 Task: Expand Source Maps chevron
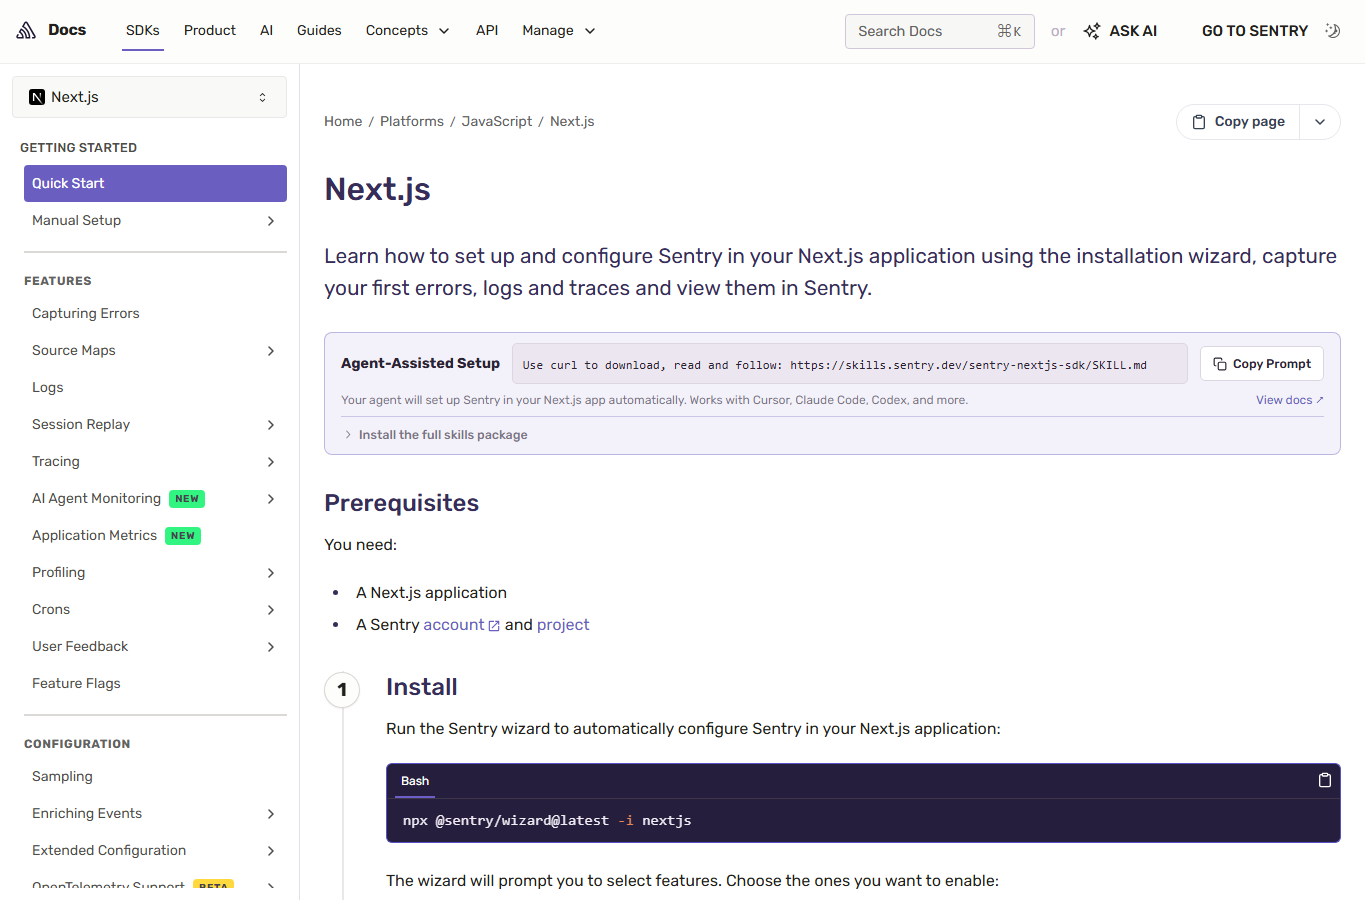pos(271,351)
